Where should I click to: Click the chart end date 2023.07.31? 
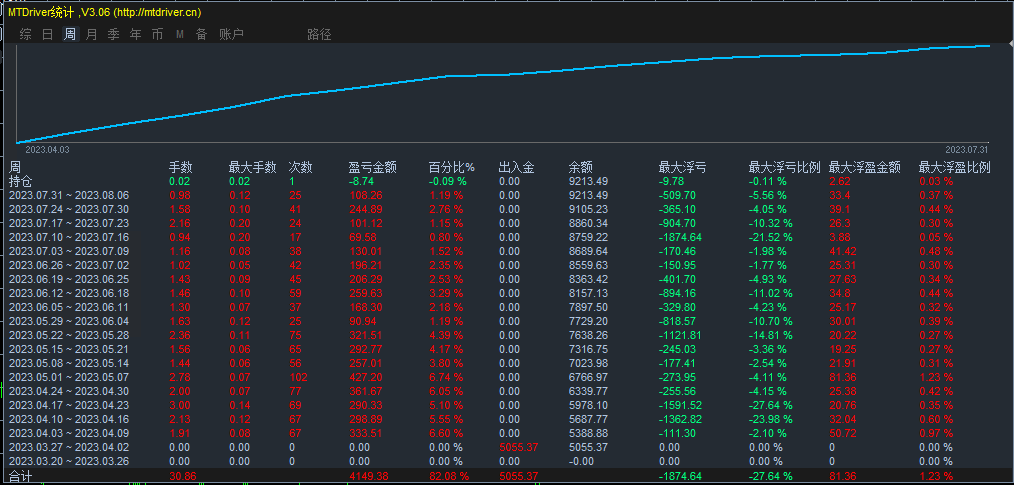coord(967,149)
